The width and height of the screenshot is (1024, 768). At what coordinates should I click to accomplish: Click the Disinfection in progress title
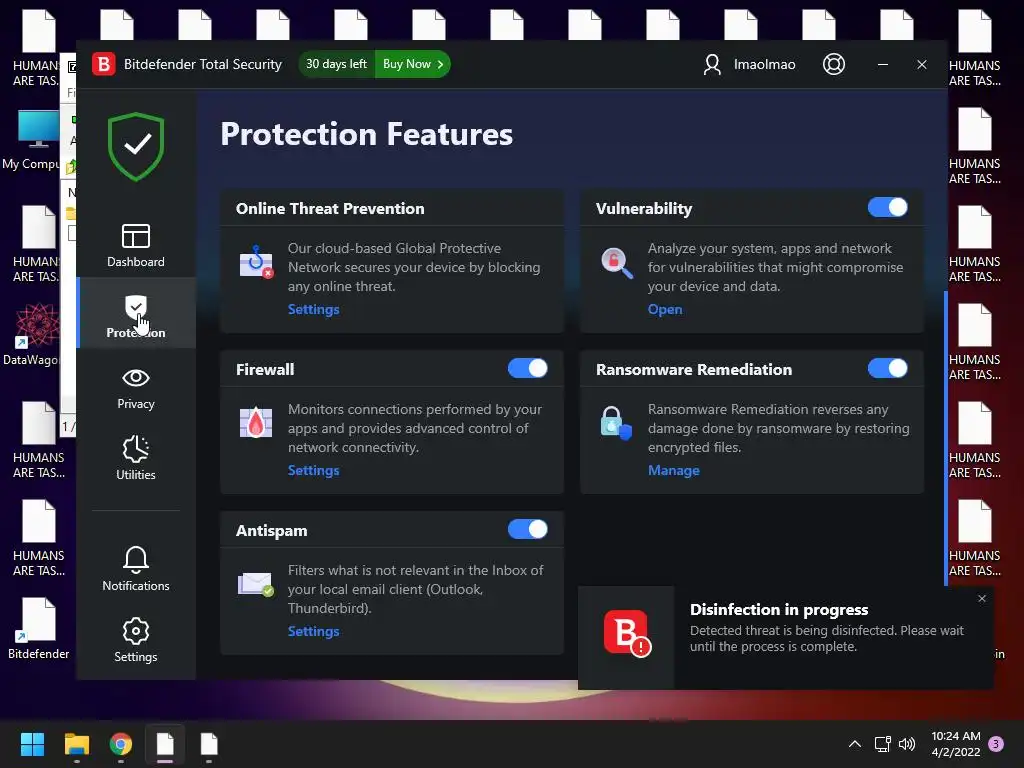[779, 609]
